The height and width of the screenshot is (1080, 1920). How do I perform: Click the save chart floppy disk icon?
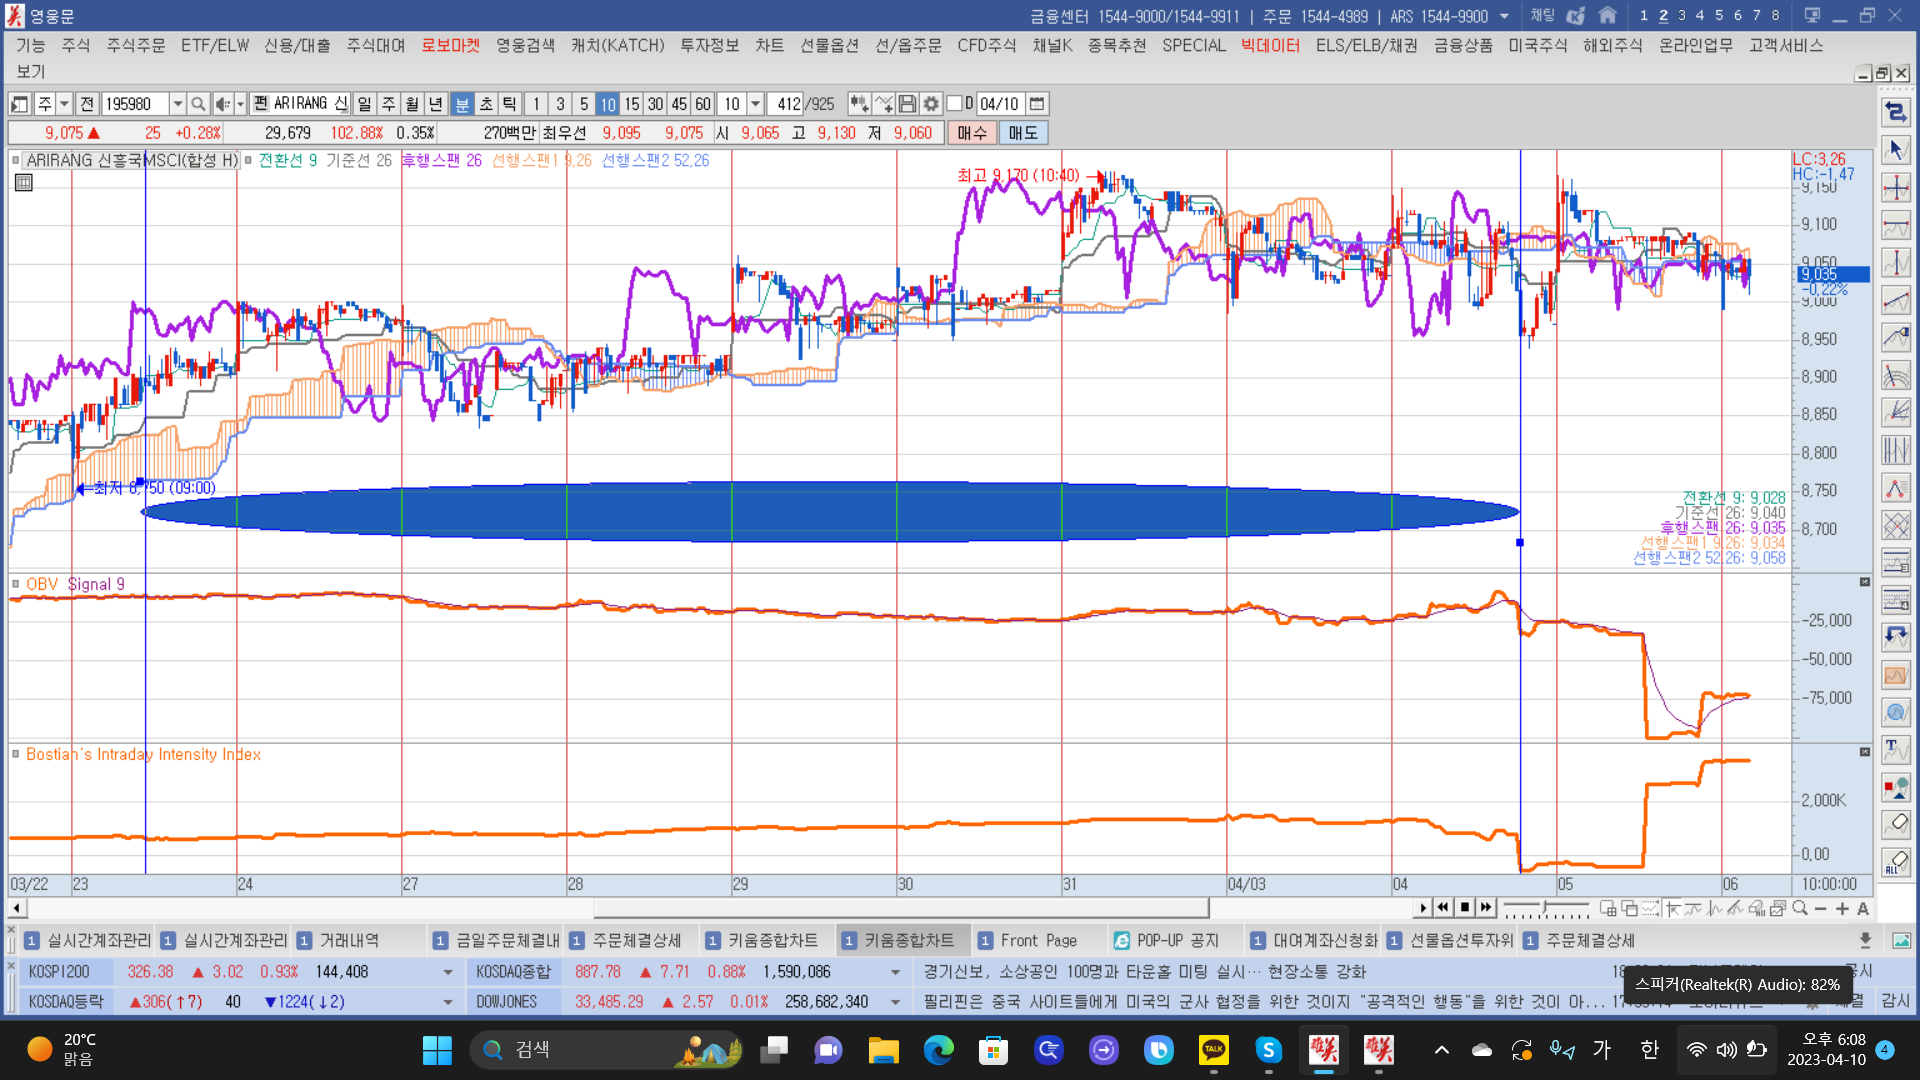[907, 104]
